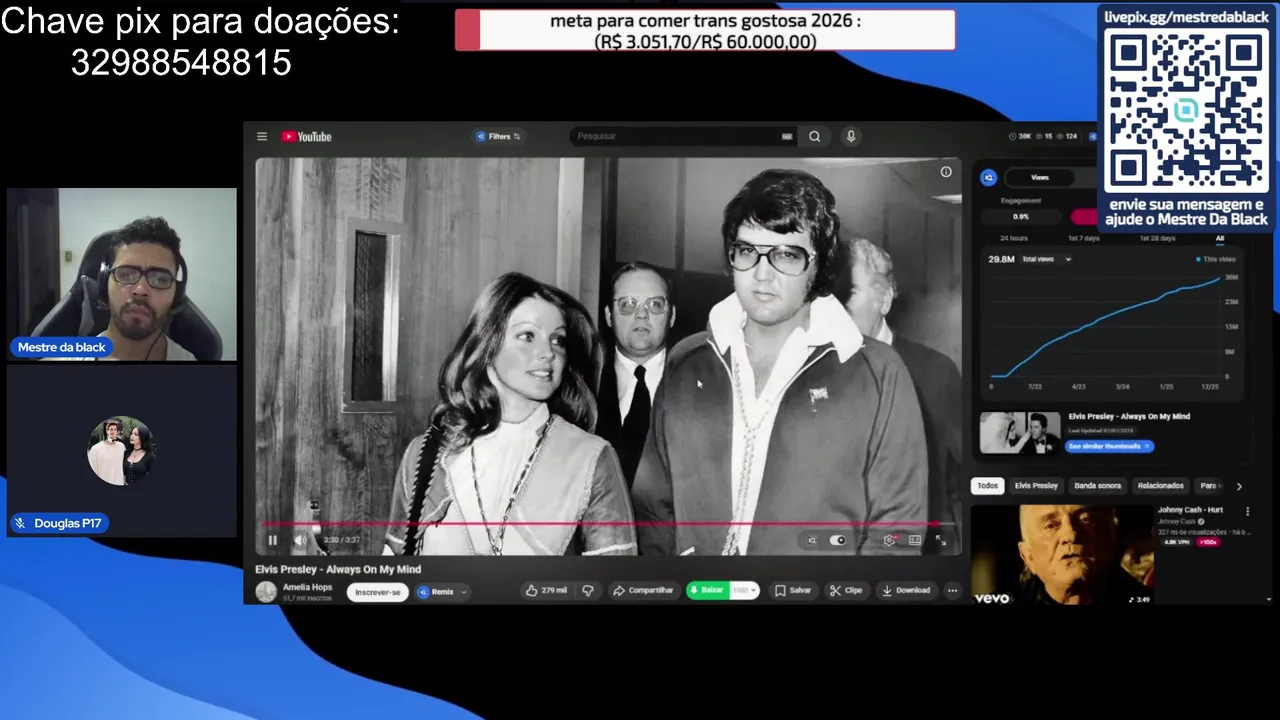Start voice search with microphone icon

851,136
